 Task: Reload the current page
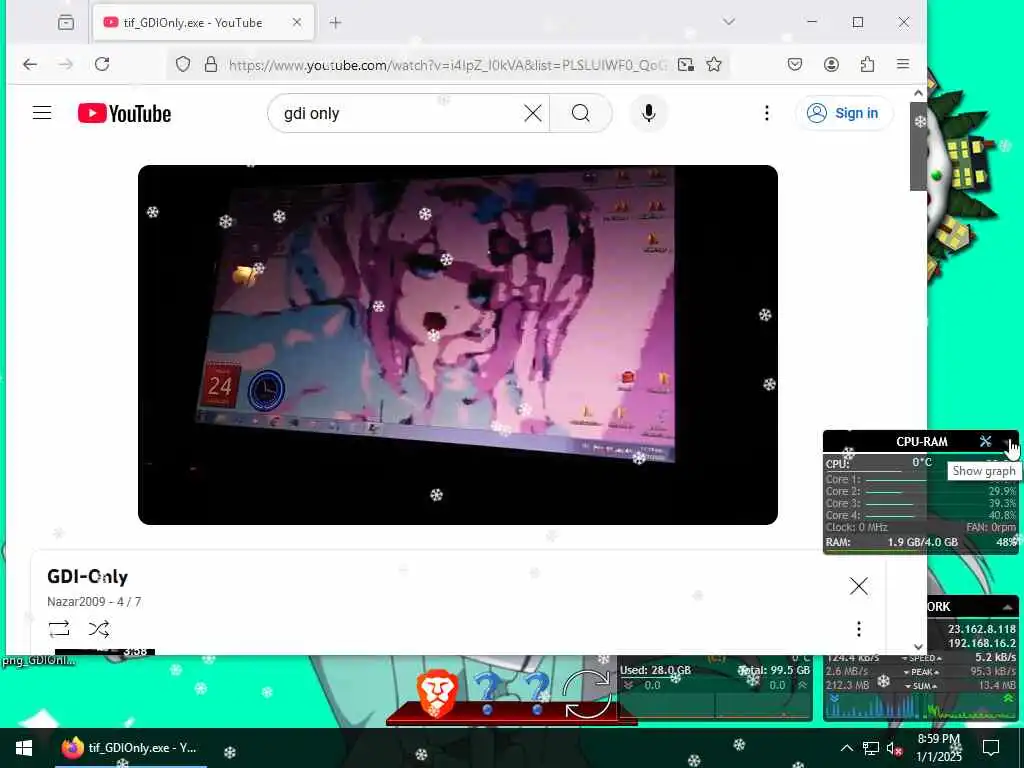click(x=102, y=64)
